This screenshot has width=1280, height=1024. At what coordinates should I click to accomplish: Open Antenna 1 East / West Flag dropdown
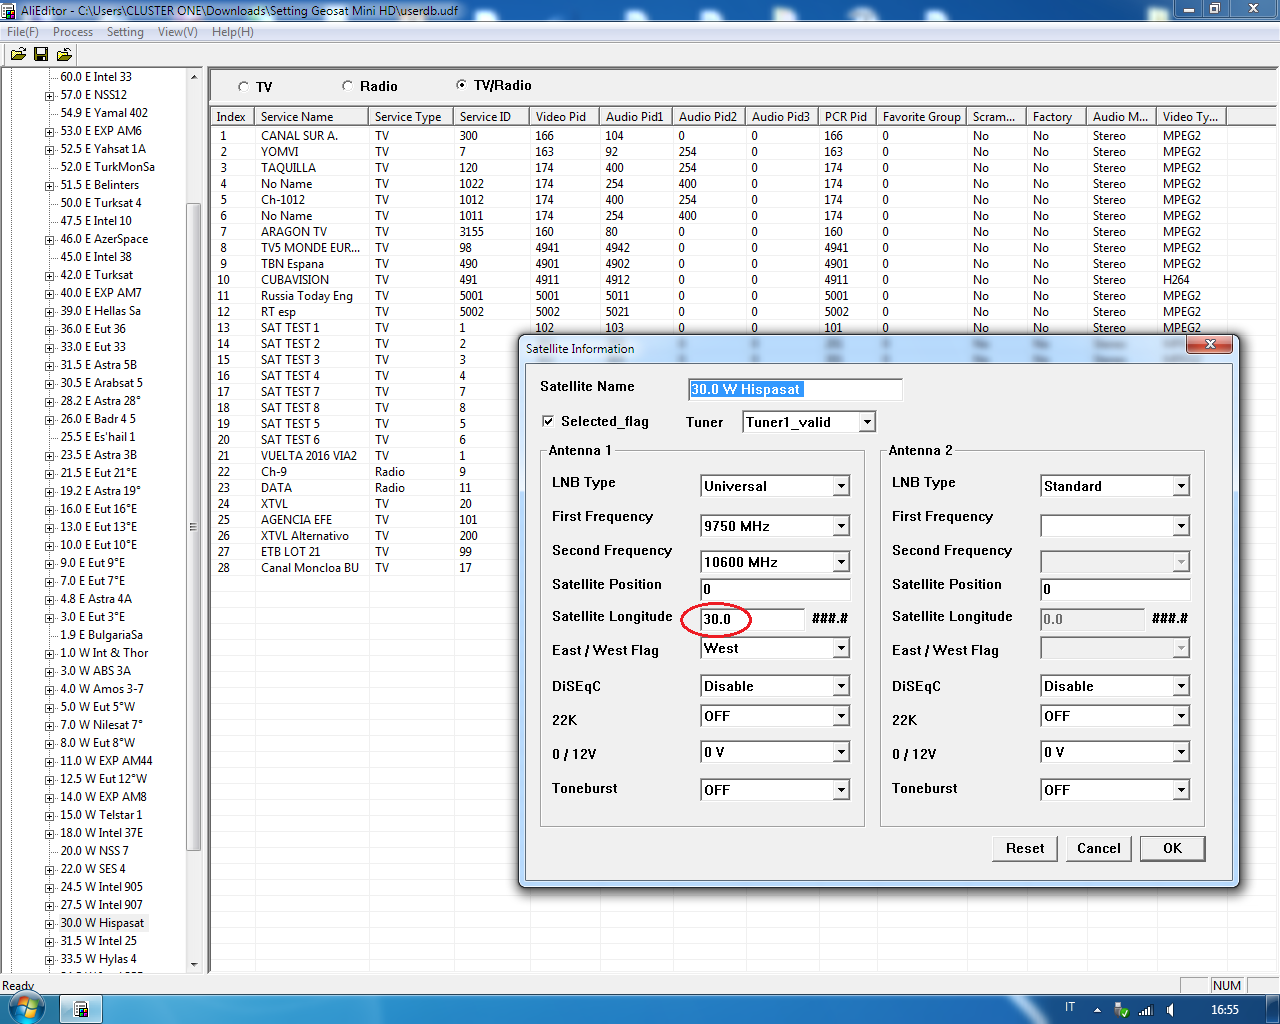[x=841, y=648]
